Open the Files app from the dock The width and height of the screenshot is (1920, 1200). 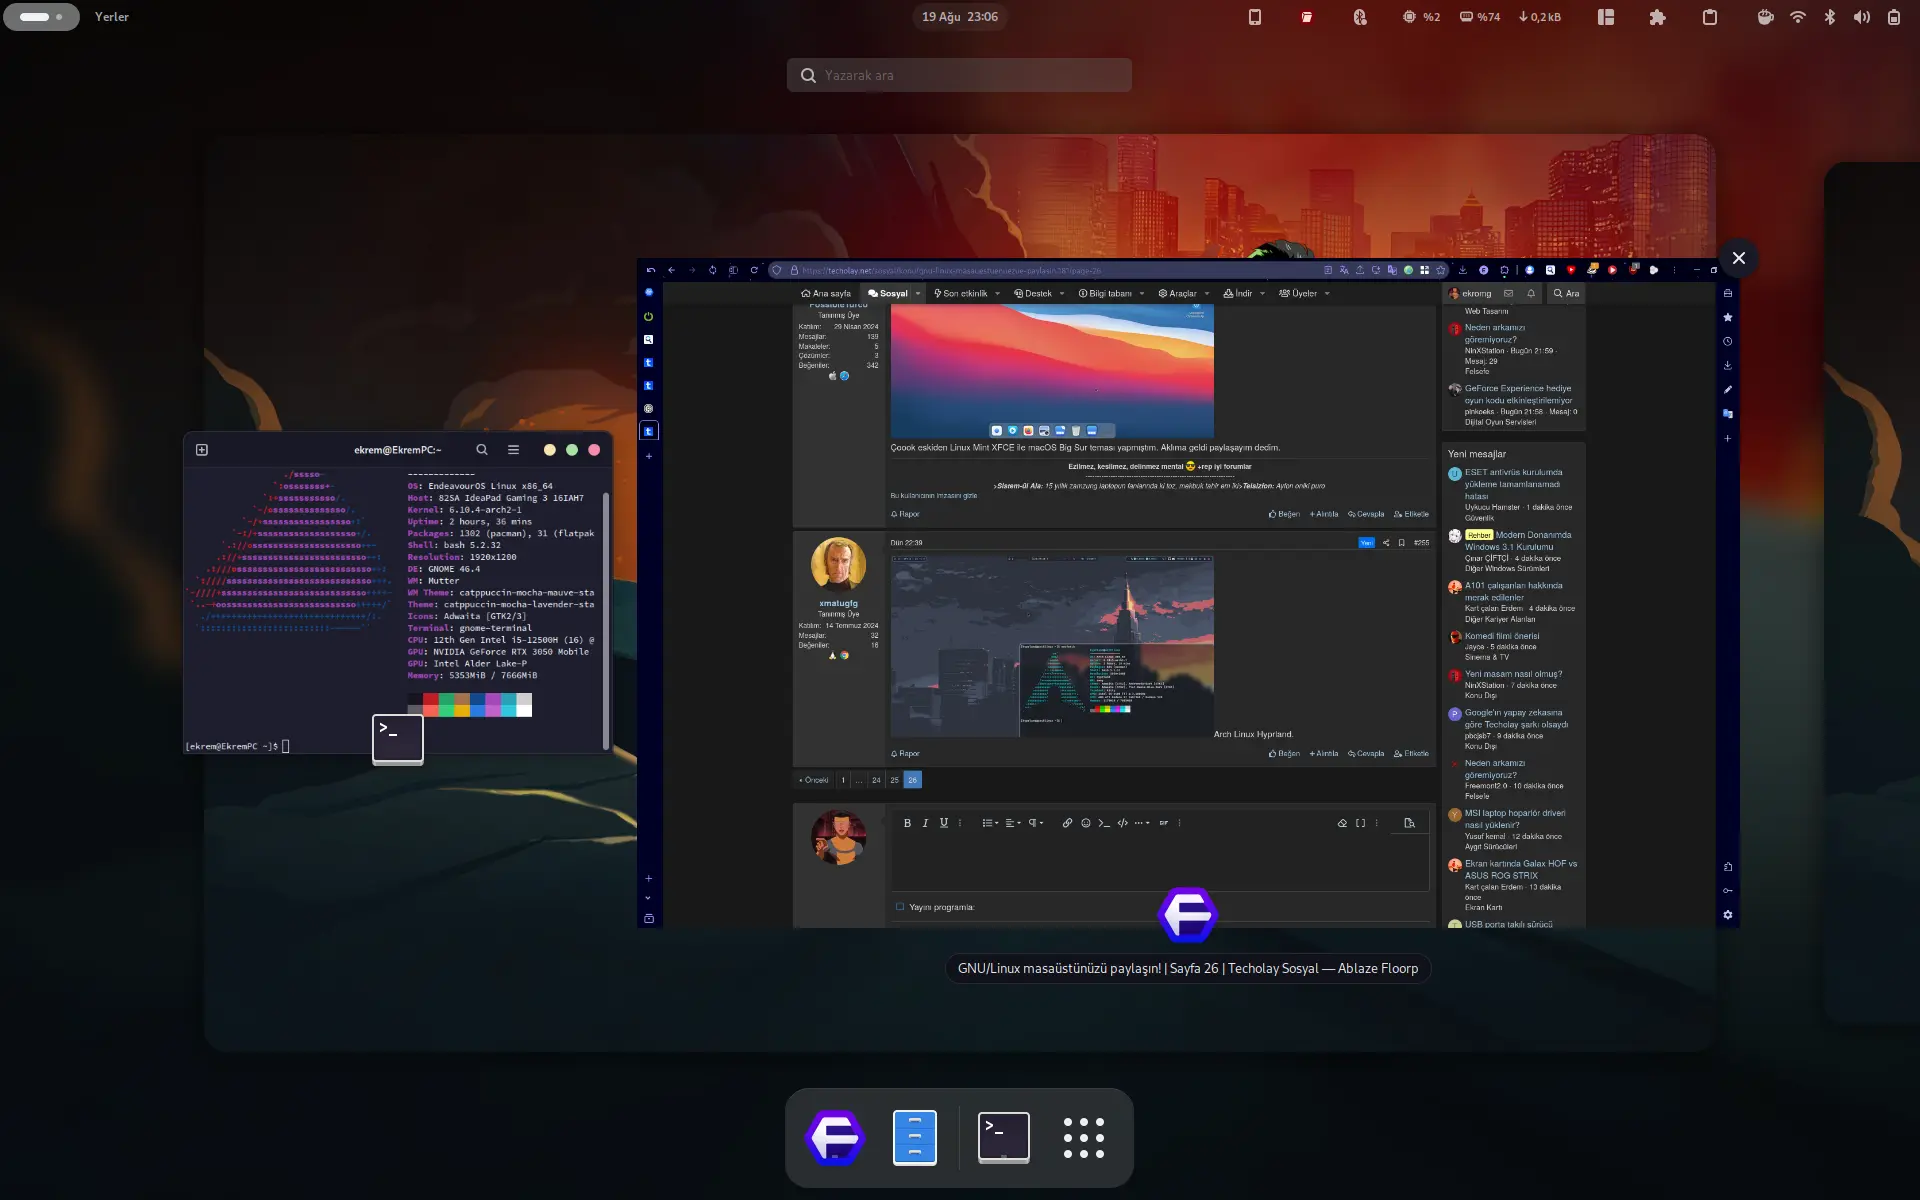coord(915,1138)
